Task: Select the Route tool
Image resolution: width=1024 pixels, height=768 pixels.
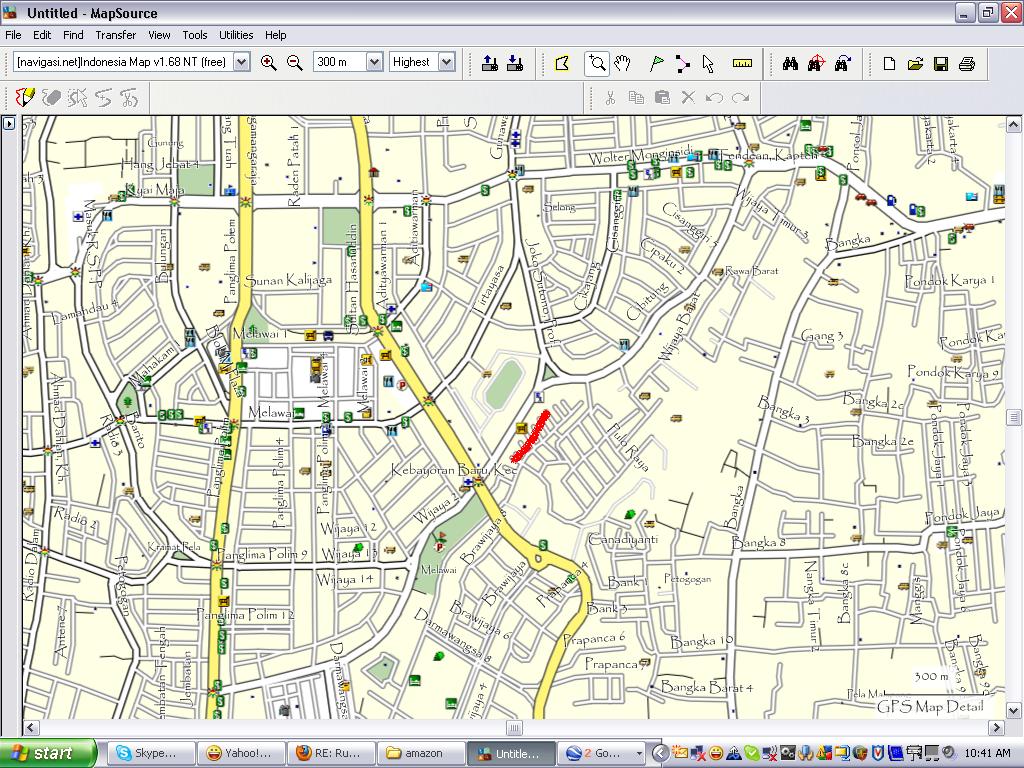Action: 683,63
